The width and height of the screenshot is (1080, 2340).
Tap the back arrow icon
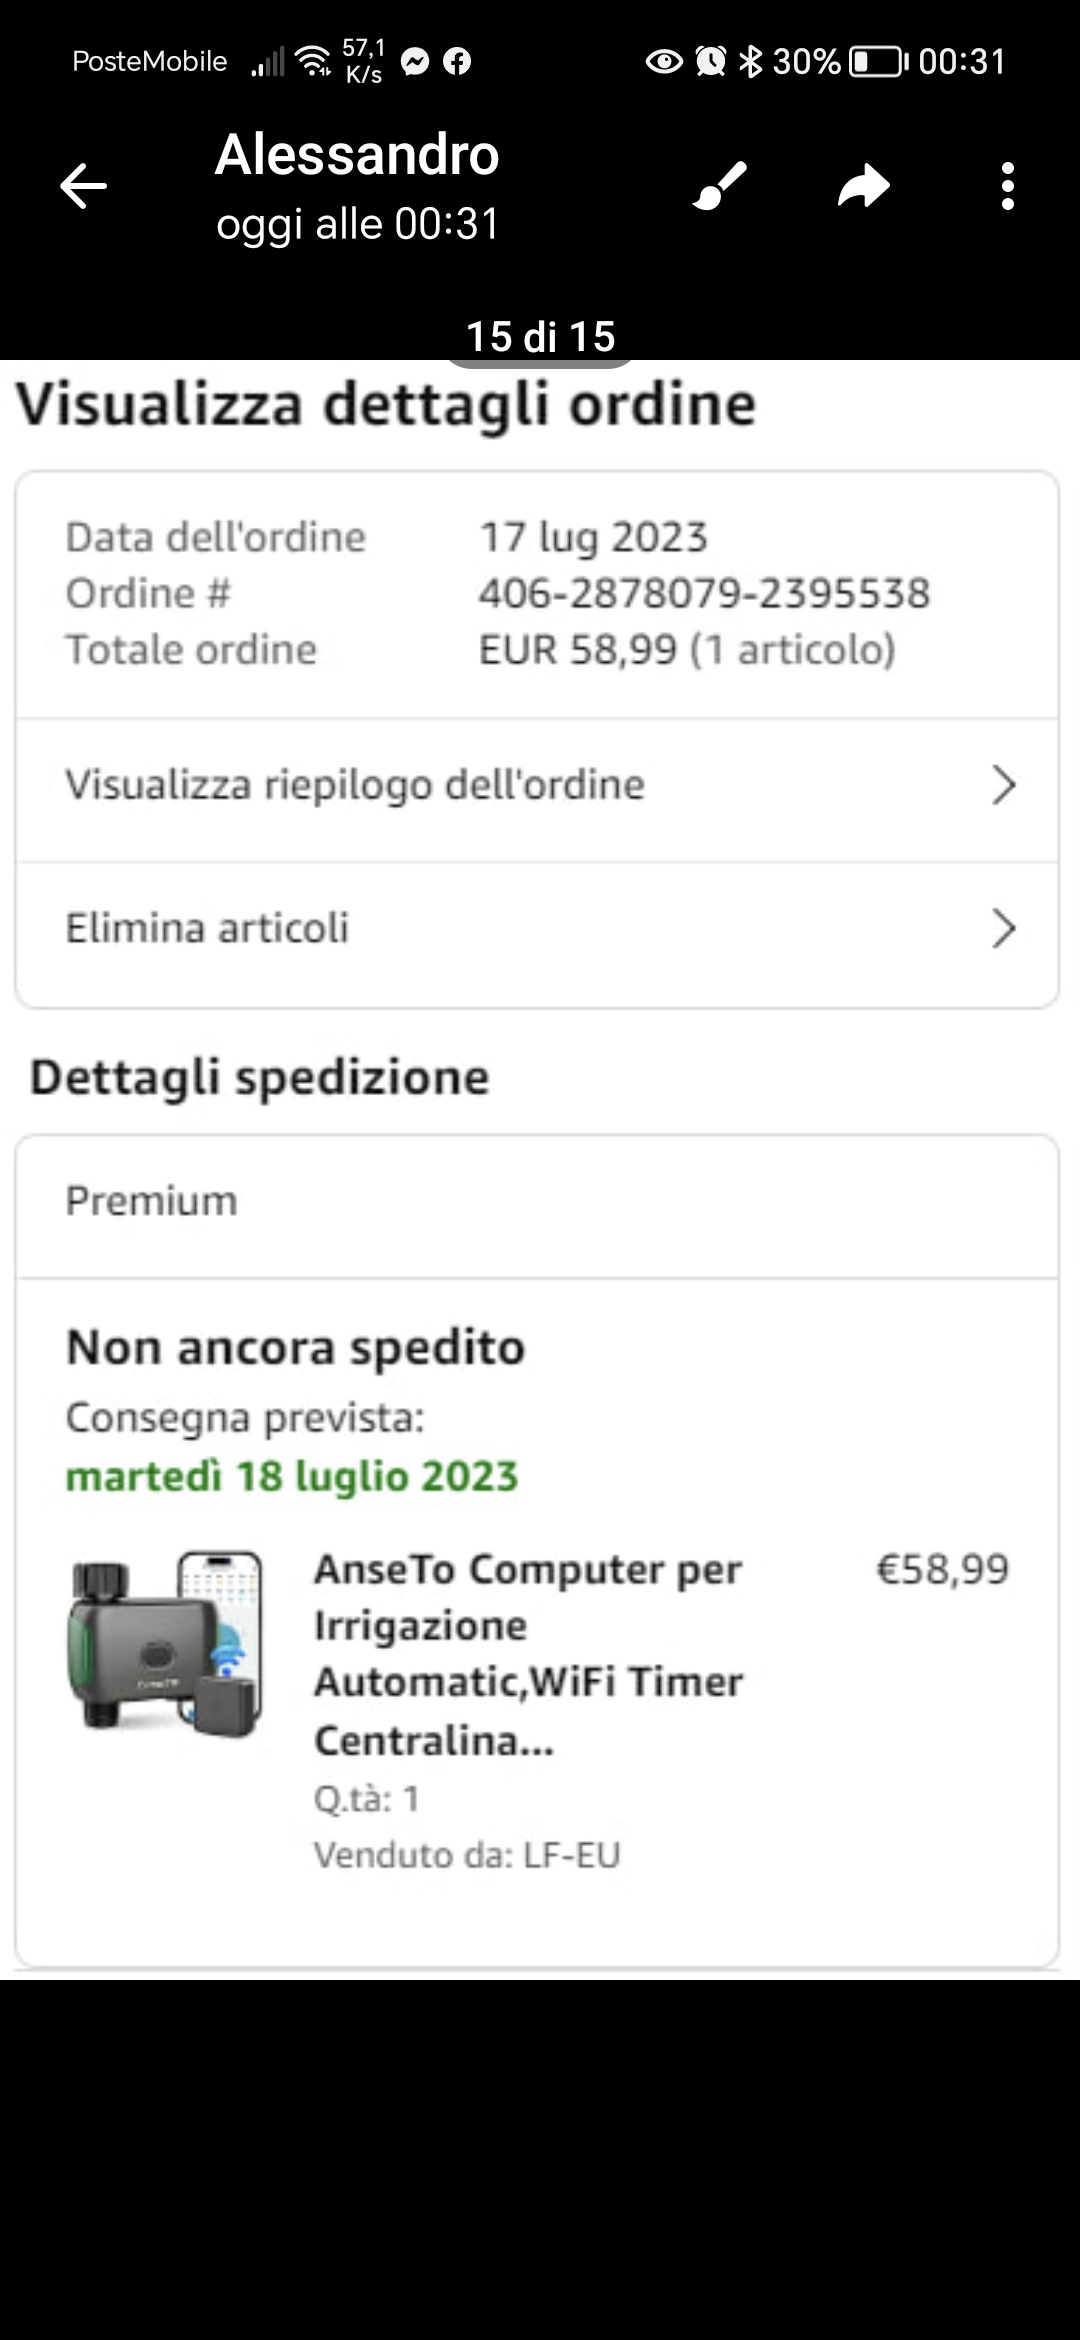pyautogui.click(x=83, y=186)
